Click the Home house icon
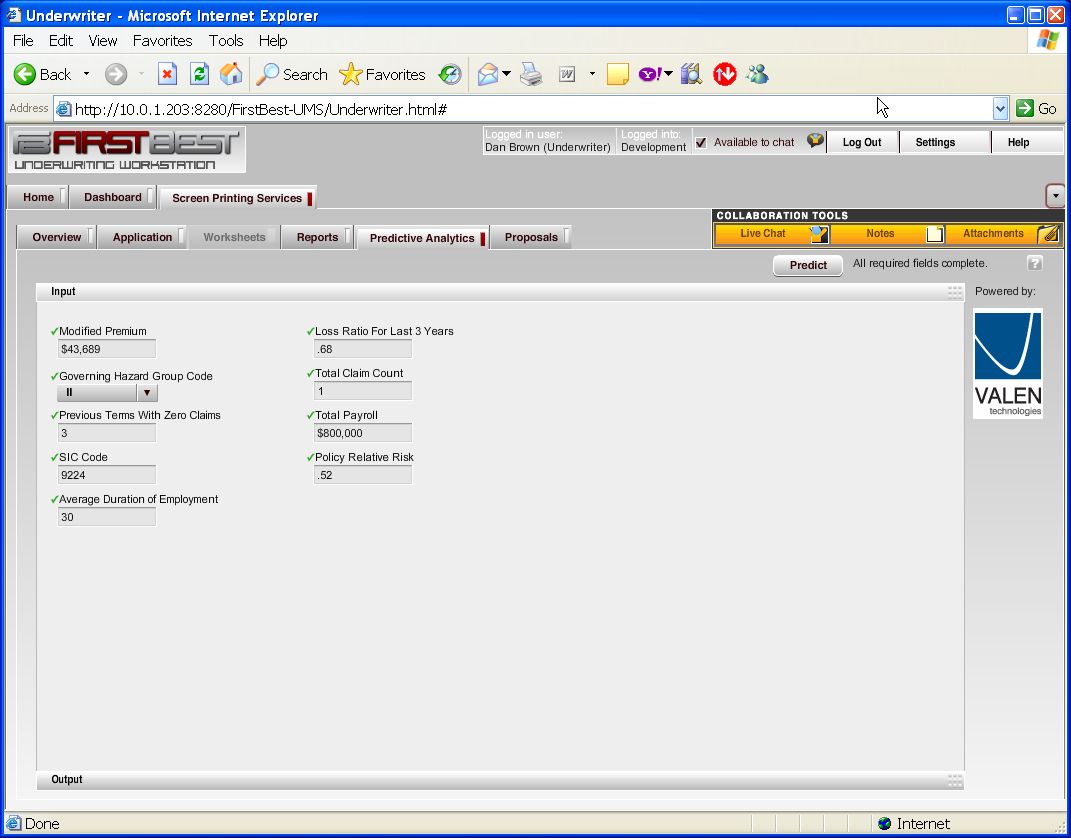 tap(231, 74)
